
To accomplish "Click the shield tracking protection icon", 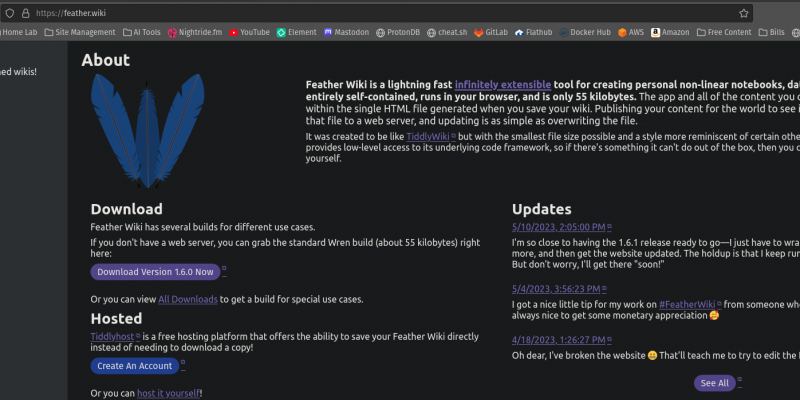I will point(10,13).
